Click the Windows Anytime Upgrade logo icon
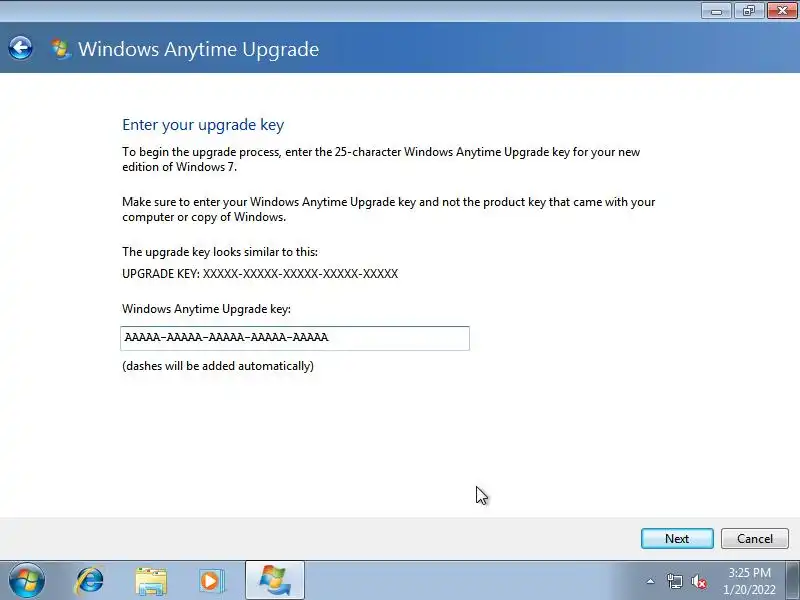This screenshot has height=600, width=800. point(61,49)
